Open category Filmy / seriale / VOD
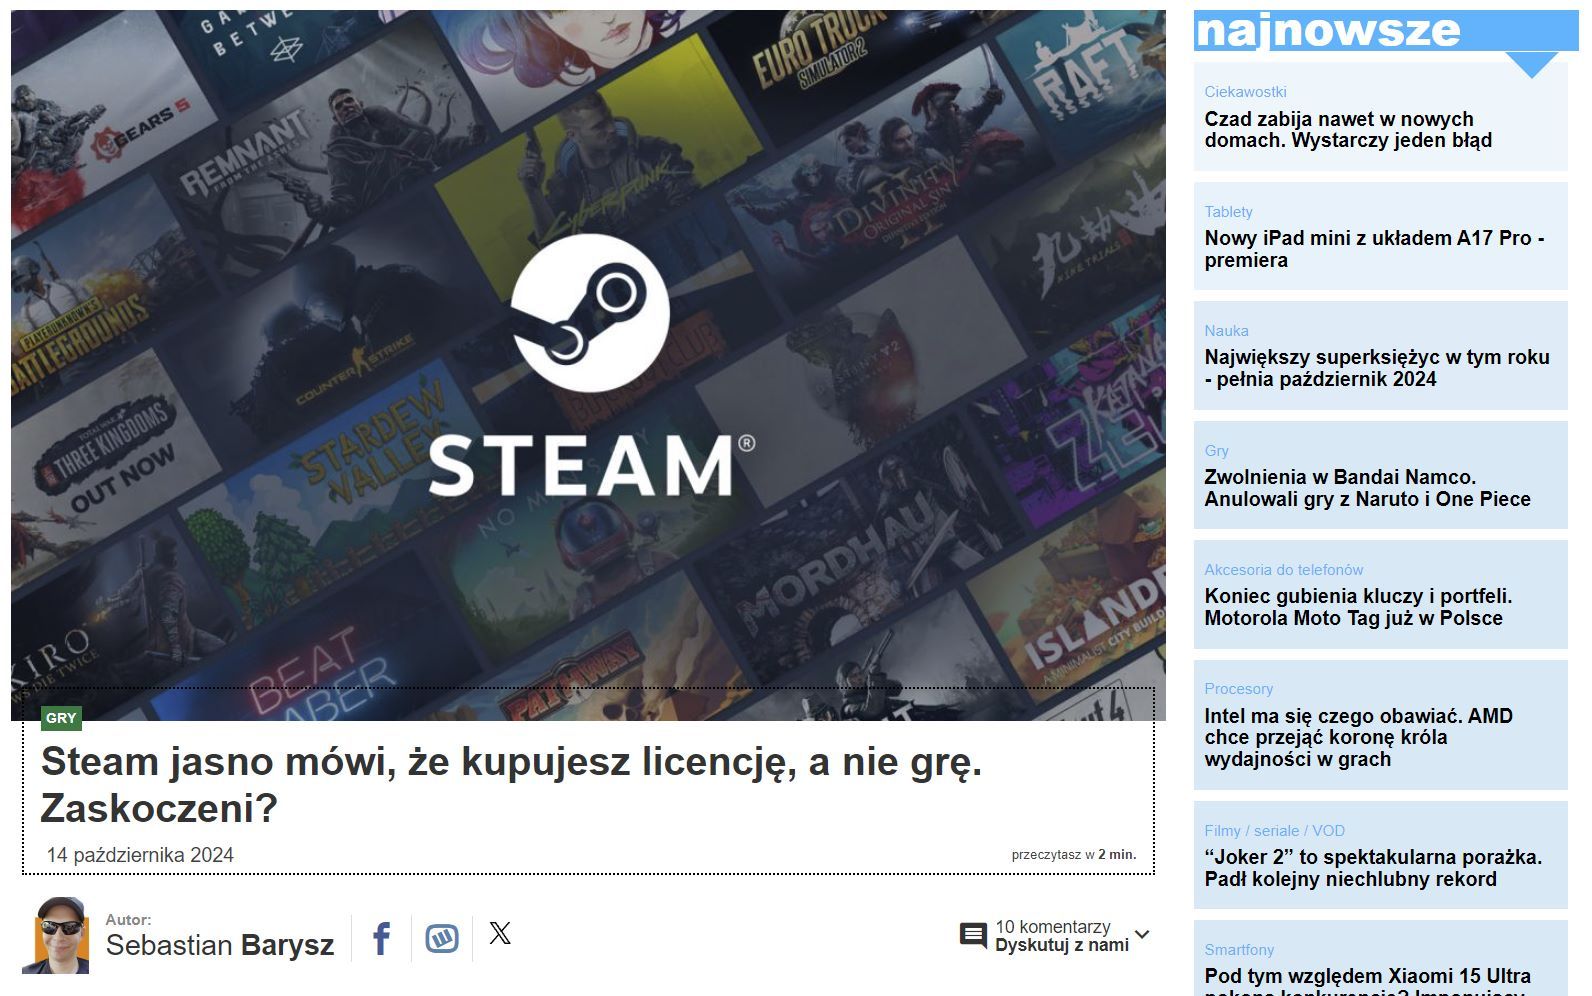This screenshot has width=1592, height=996. point(1274,831)
